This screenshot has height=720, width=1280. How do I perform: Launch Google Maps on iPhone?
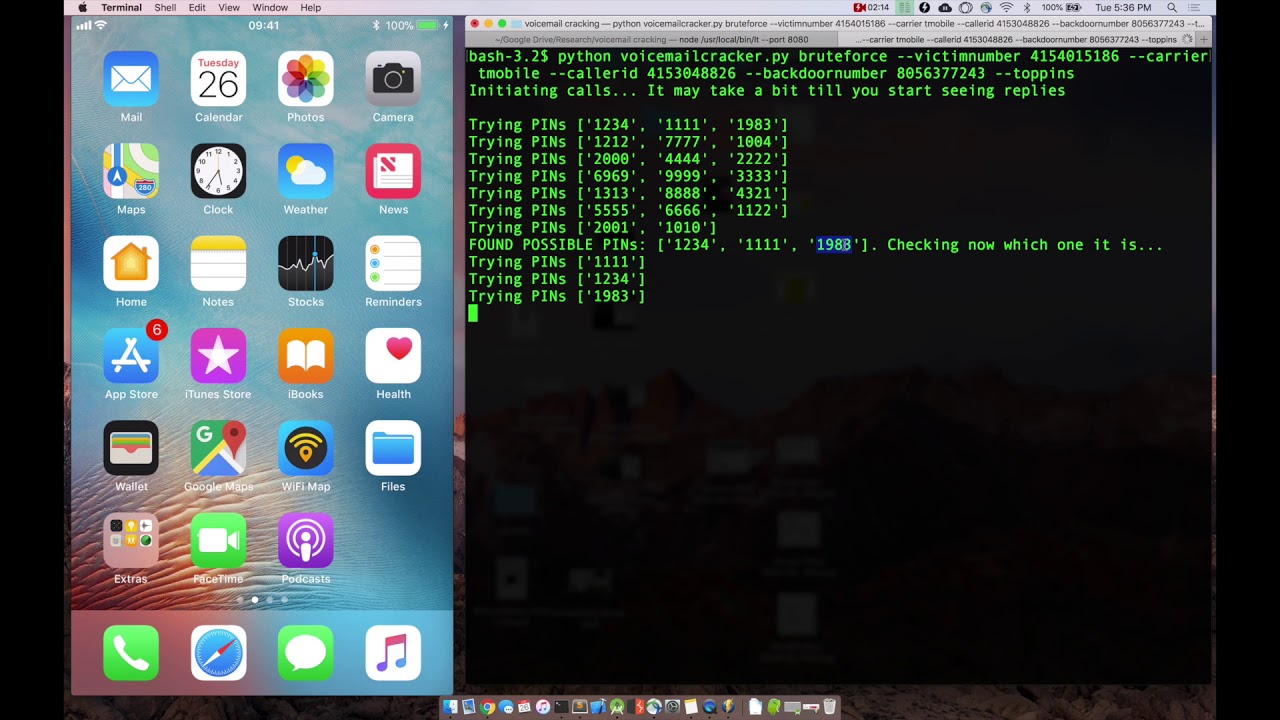click(218, 449)
